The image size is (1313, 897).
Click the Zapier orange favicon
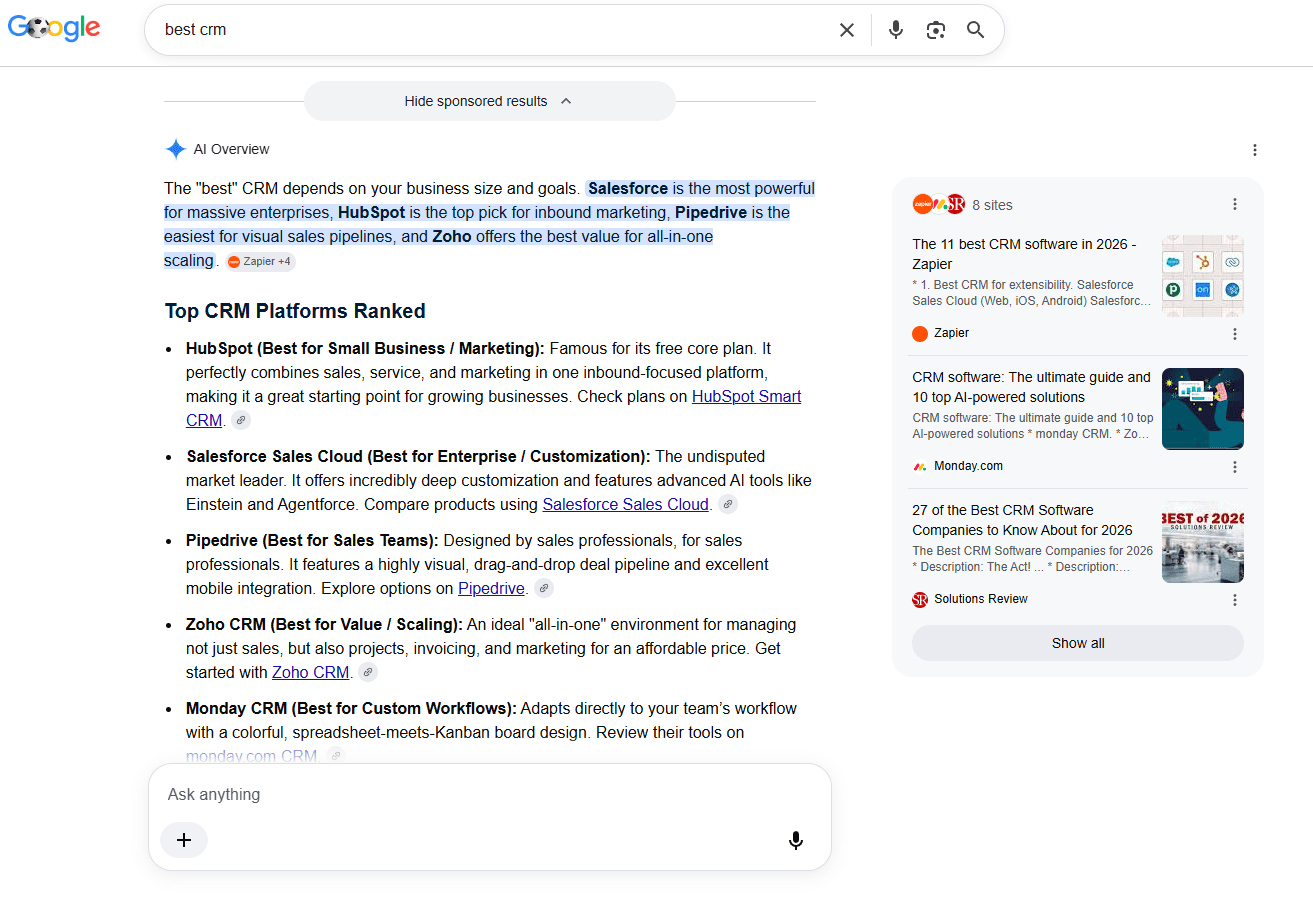tap(920, 333)
